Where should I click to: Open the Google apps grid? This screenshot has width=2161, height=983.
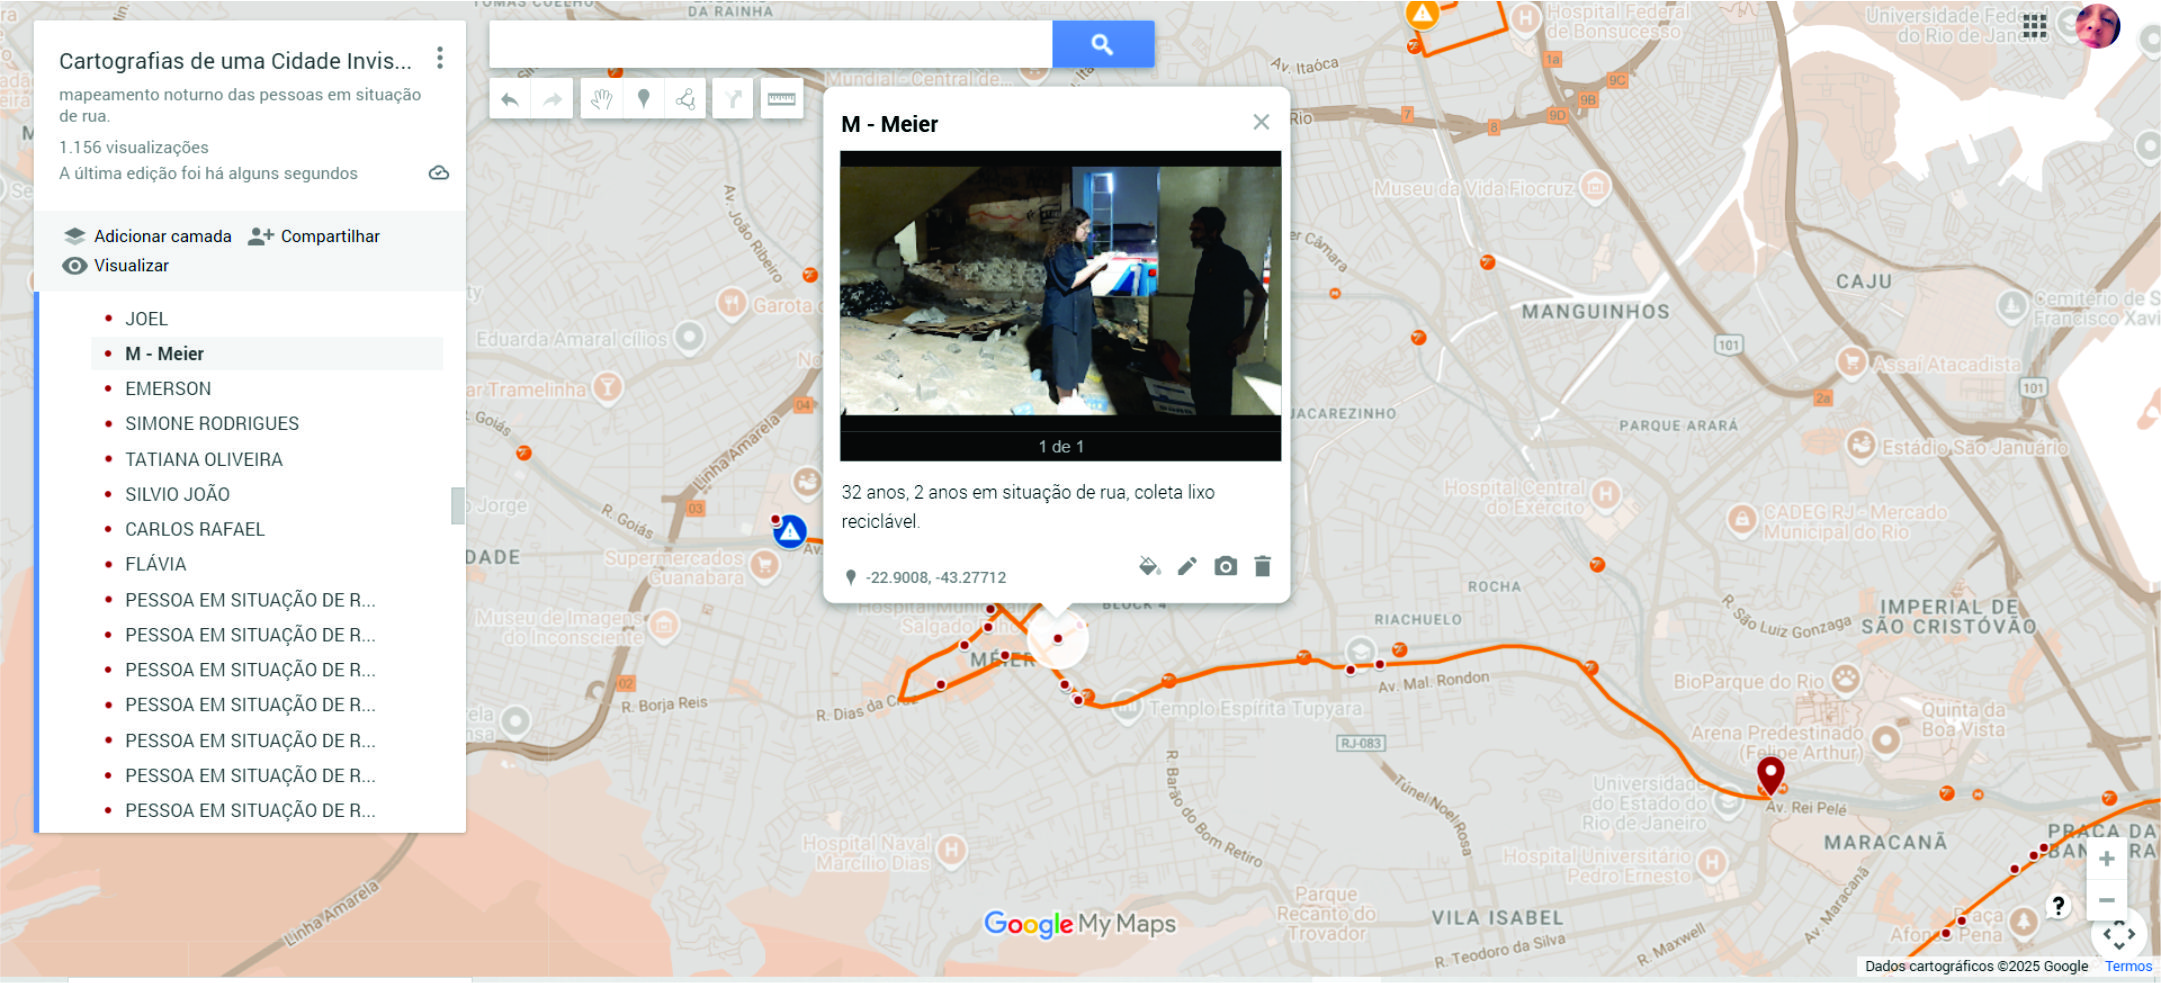click(x=2034, y=26)
